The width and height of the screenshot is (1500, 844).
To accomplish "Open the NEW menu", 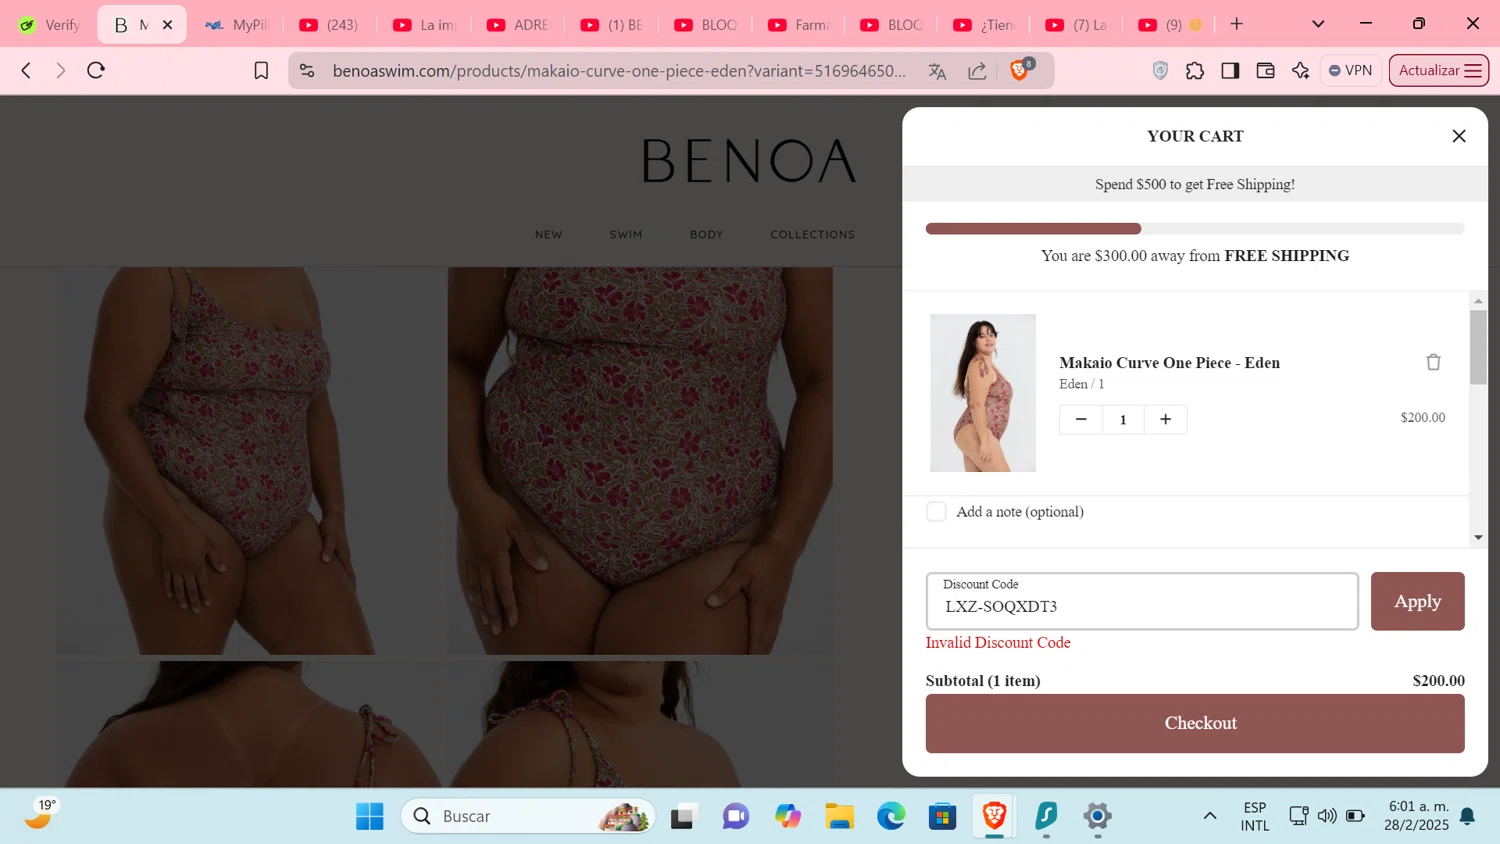I will tap(548, 235).
